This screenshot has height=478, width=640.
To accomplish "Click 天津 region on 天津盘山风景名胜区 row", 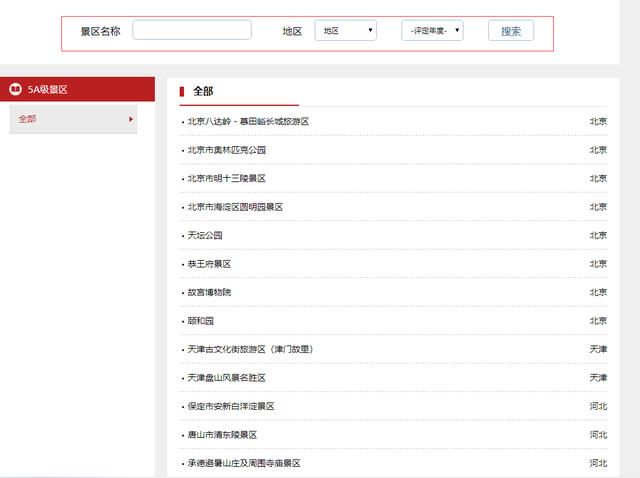I will point(598,378).
